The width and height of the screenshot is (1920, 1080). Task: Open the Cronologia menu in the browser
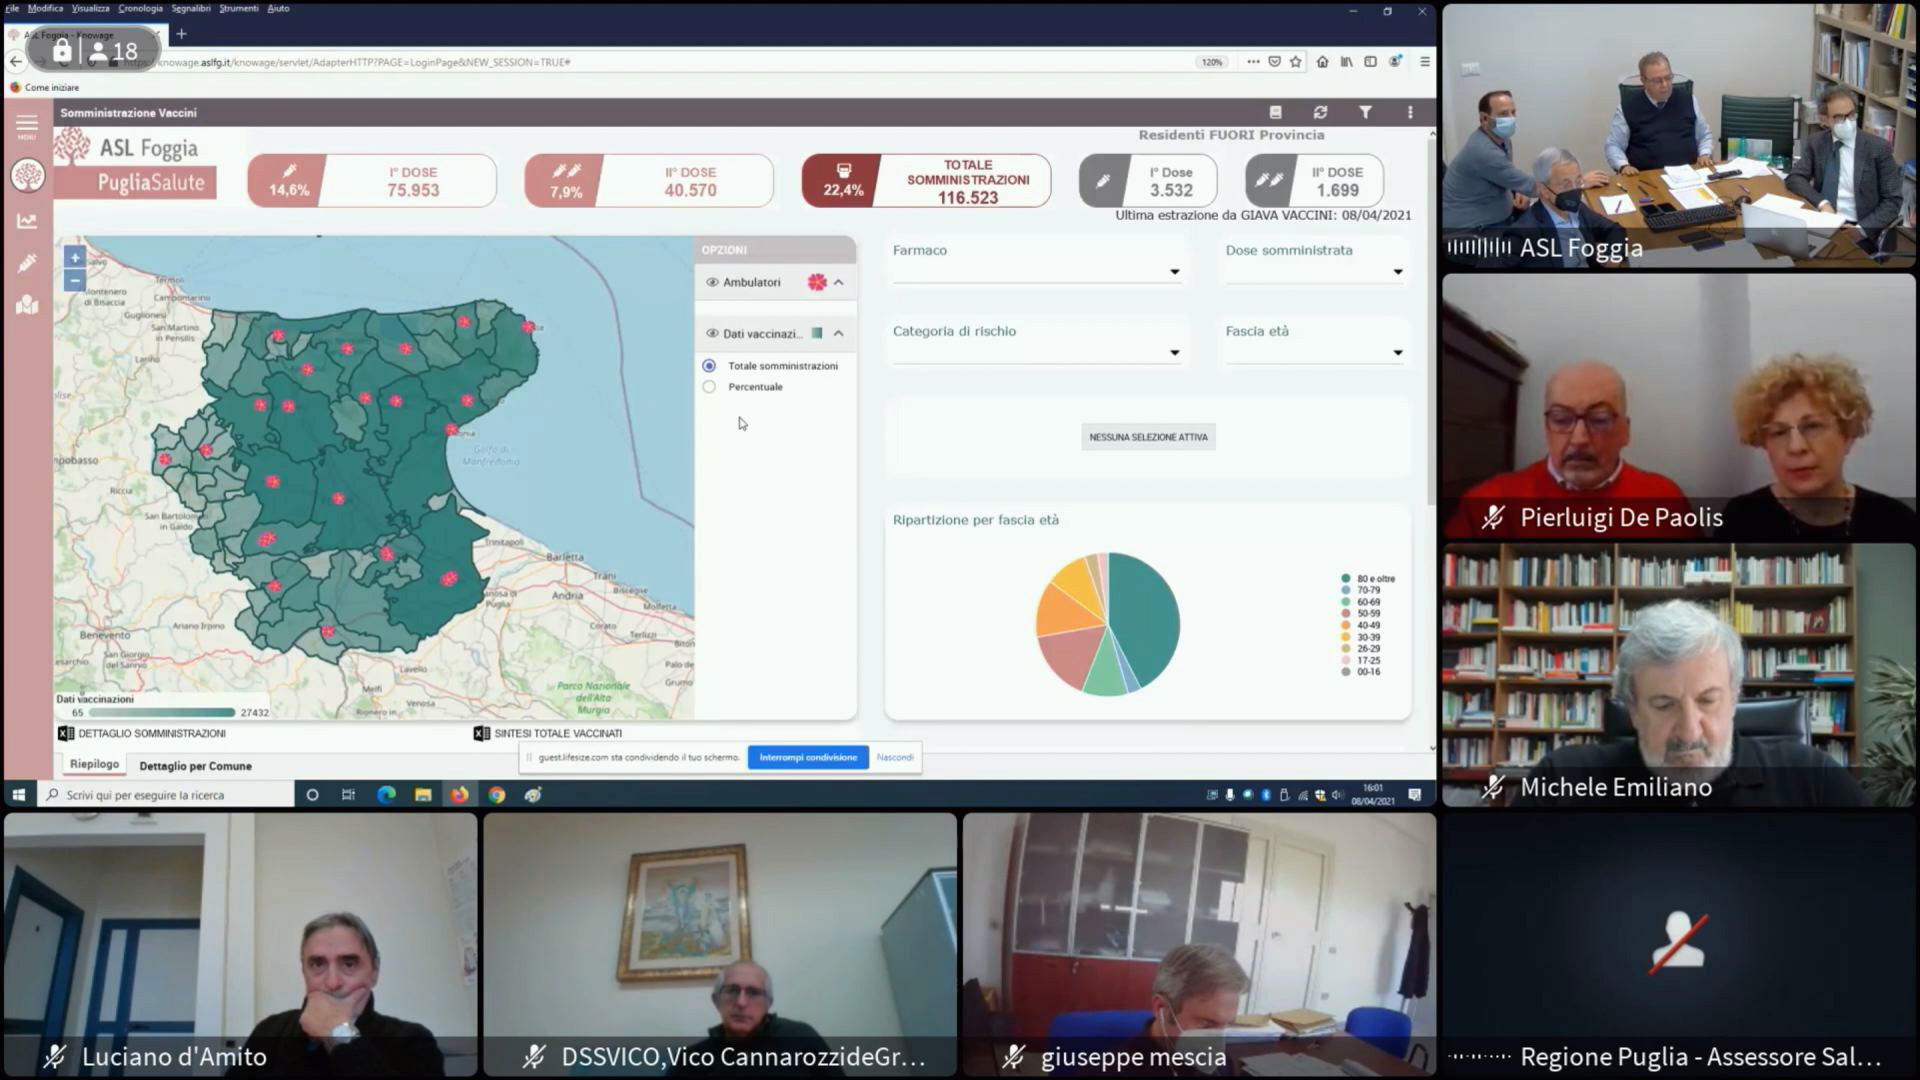pos(140,8)
